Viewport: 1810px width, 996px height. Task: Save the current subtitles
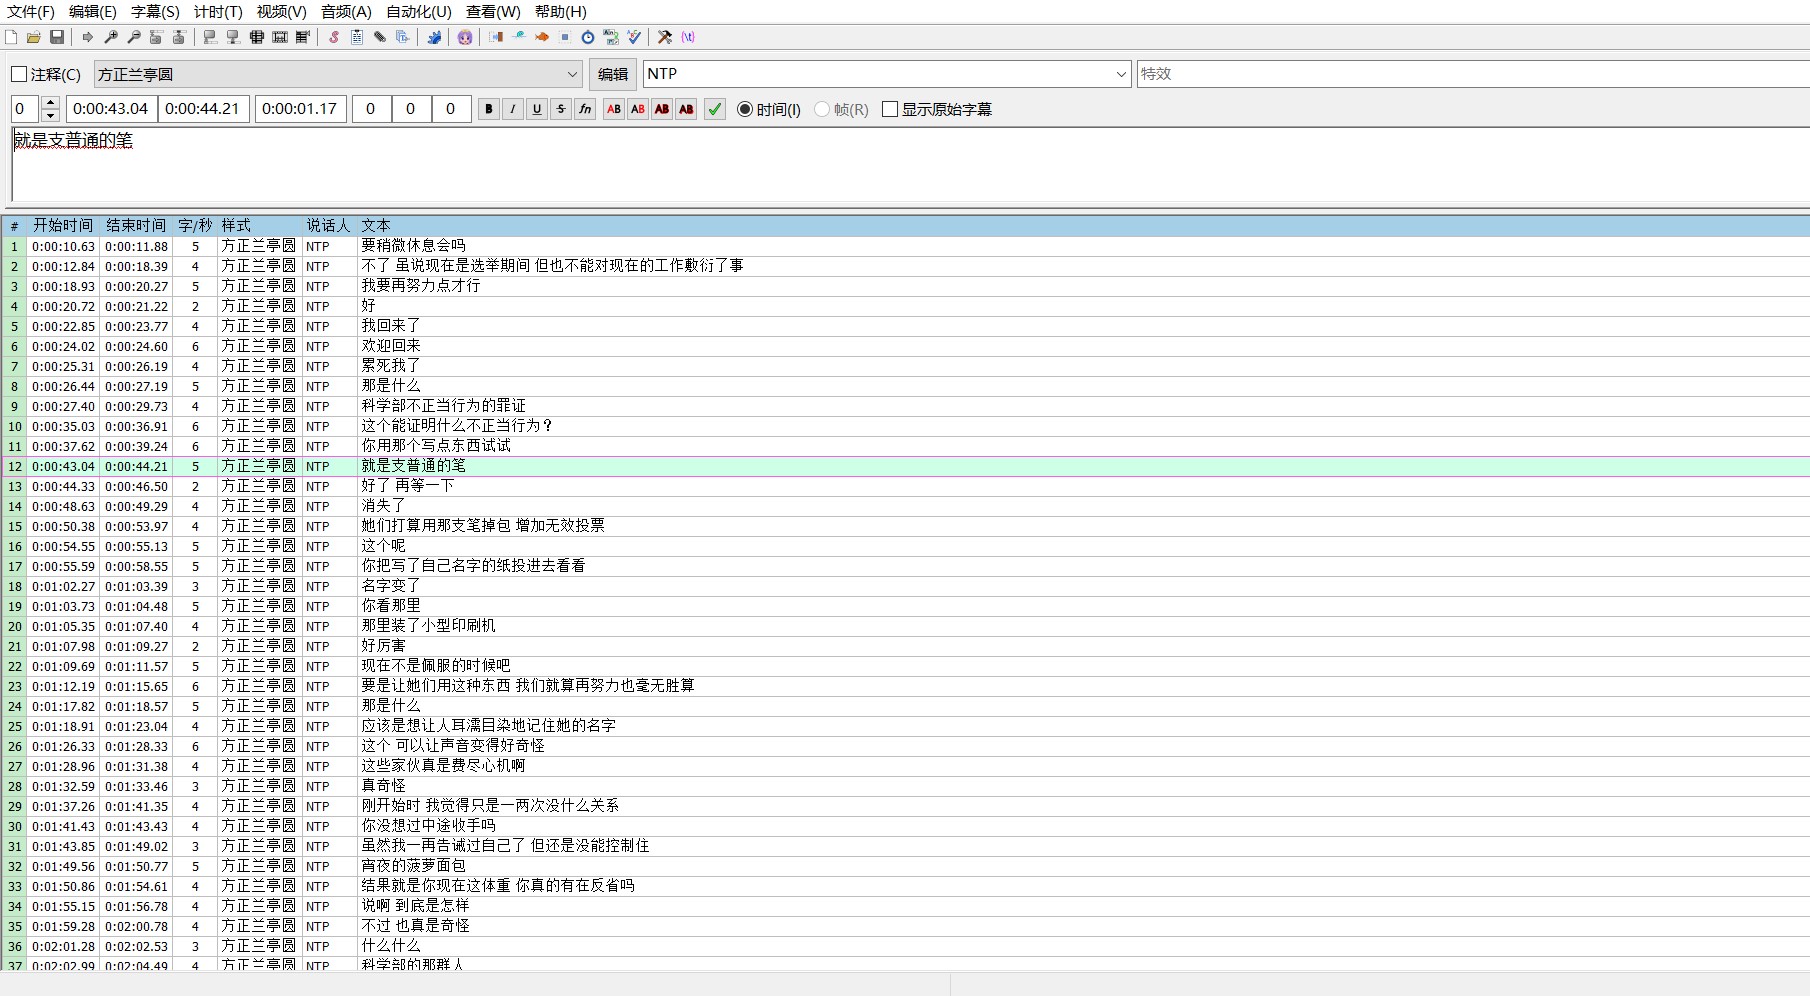[x=57, y=37]
